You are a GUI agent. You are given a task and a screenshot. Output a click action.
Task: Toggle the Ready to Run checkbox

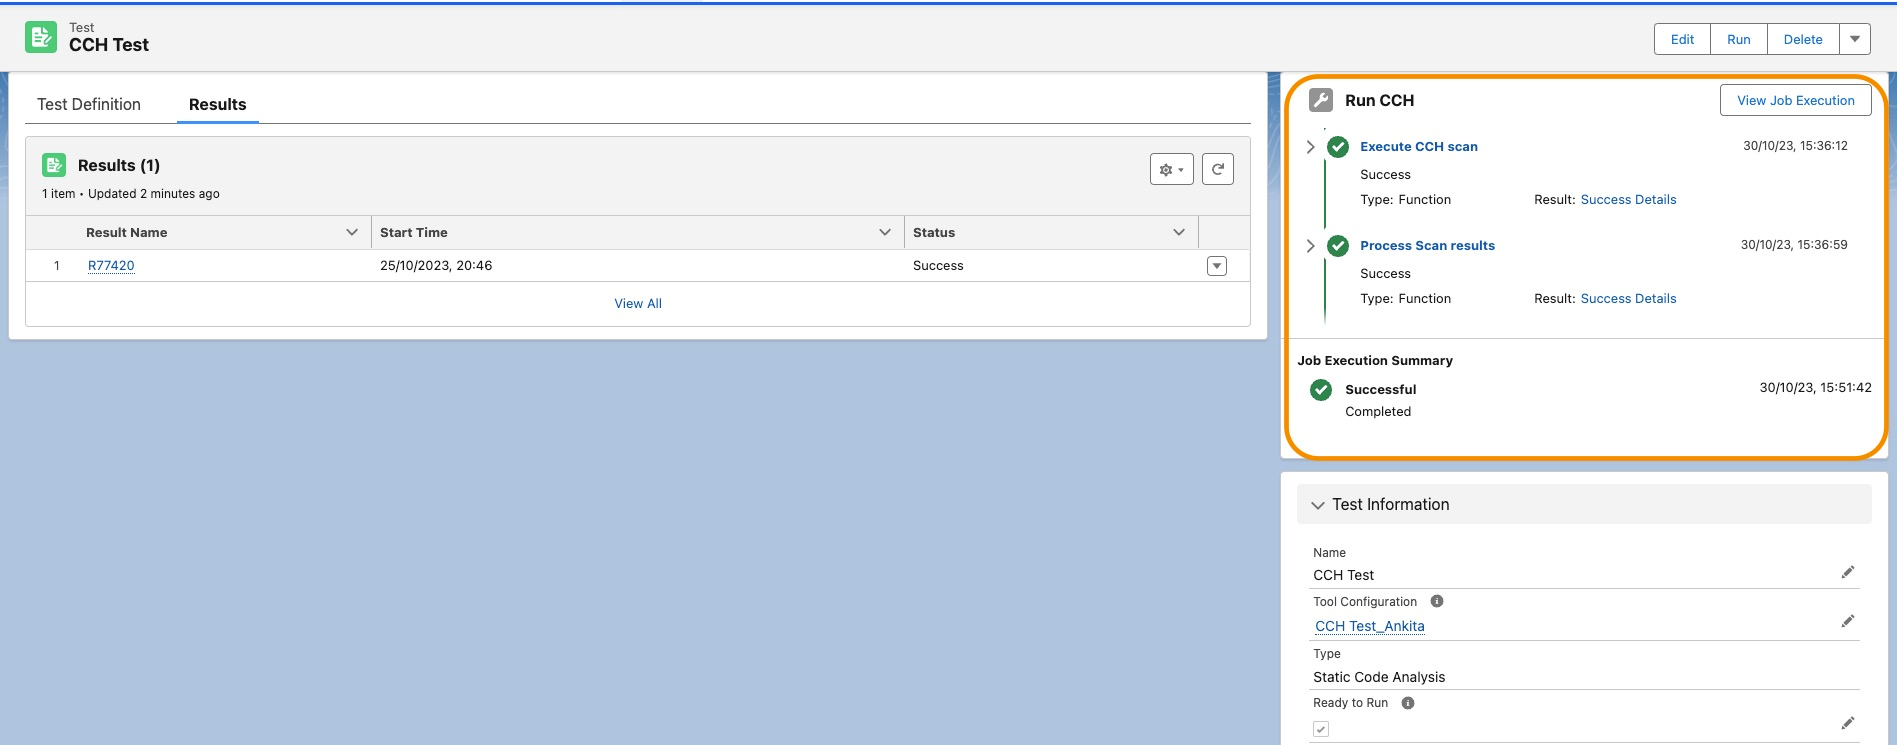click(x=1321, y=729)
